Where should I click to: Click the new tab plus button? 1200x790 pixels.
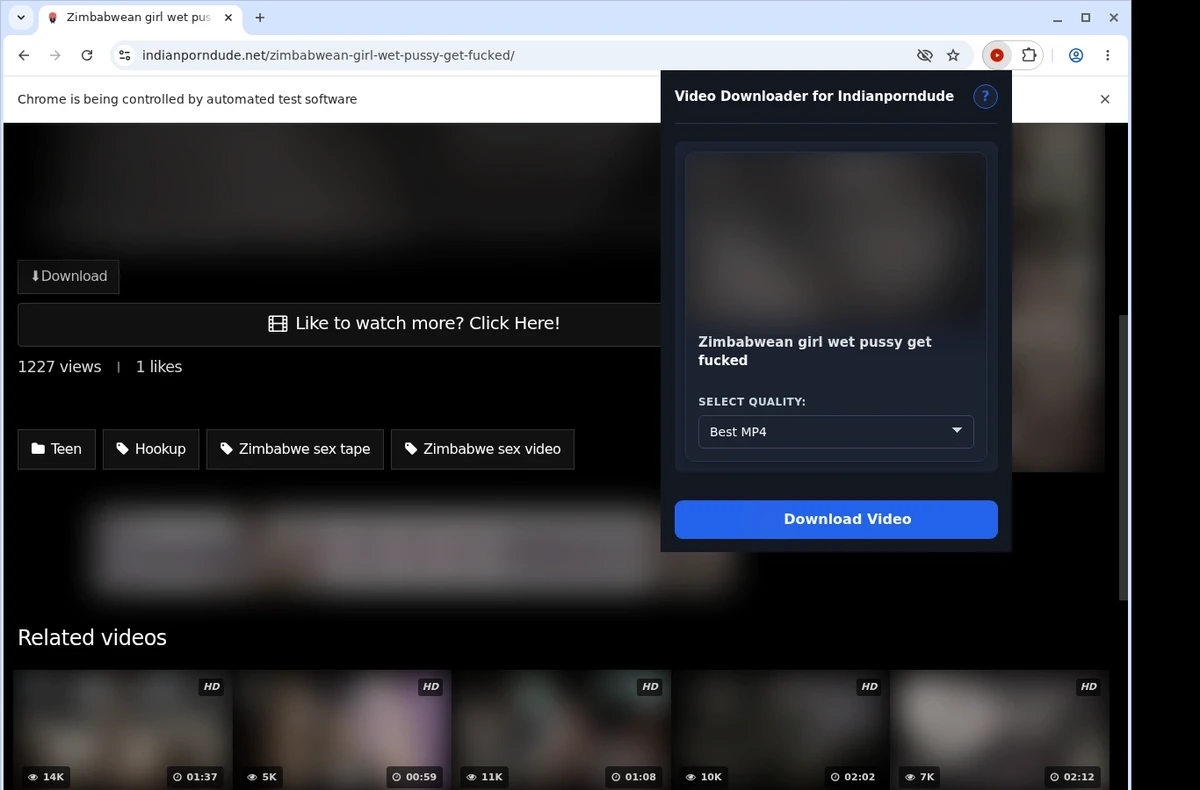[x=260, y=18]
